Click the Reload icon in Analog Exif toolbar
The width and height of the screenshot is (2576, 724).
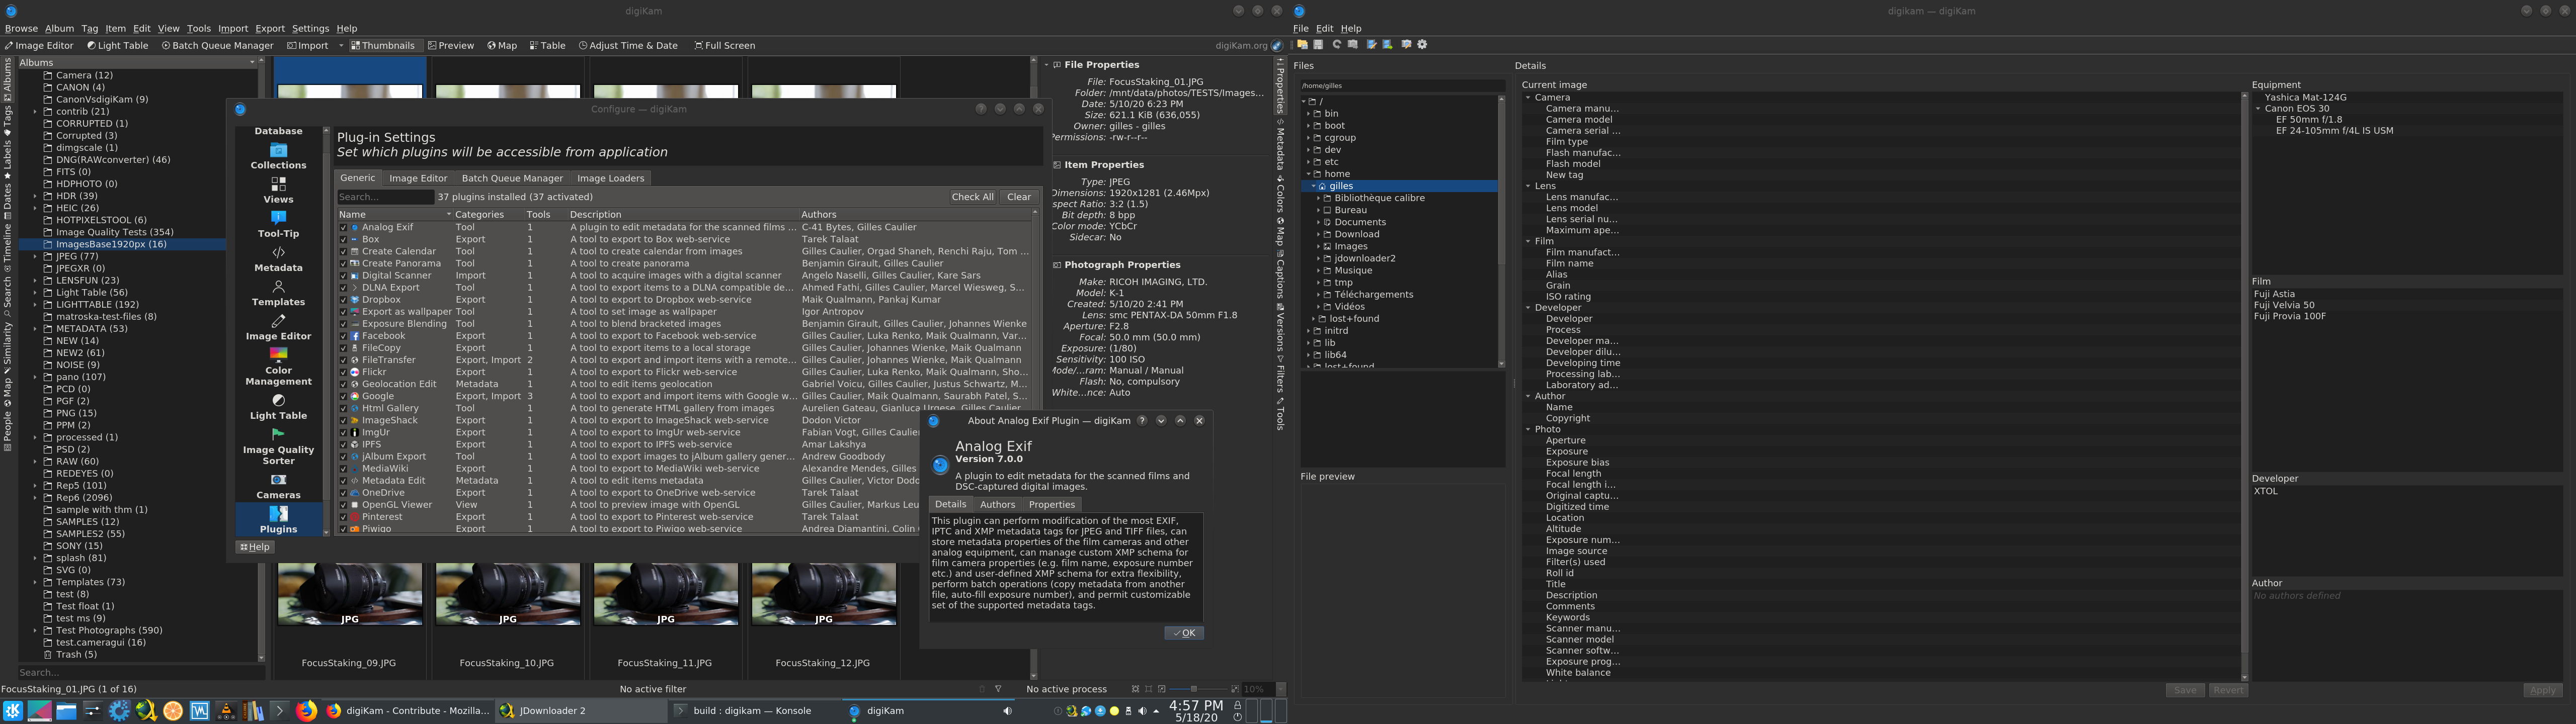[1336, 44]
